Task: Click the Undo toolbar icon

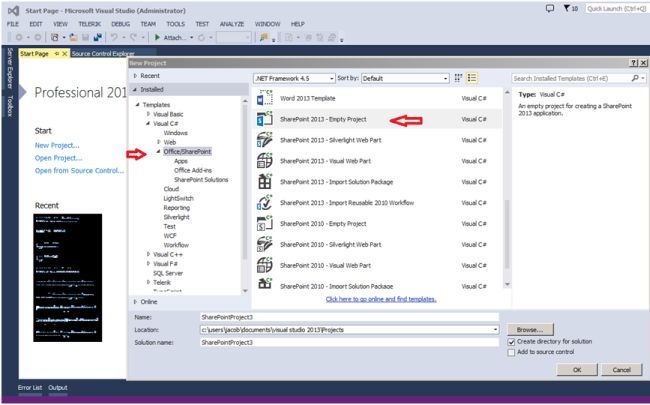Action: click(x=114, y=38)
